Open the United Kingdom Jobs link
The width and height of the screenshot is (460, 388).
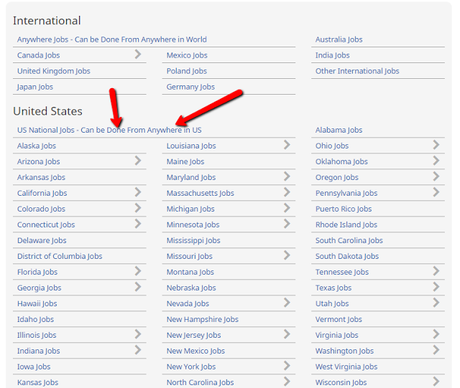click(54, 71)
